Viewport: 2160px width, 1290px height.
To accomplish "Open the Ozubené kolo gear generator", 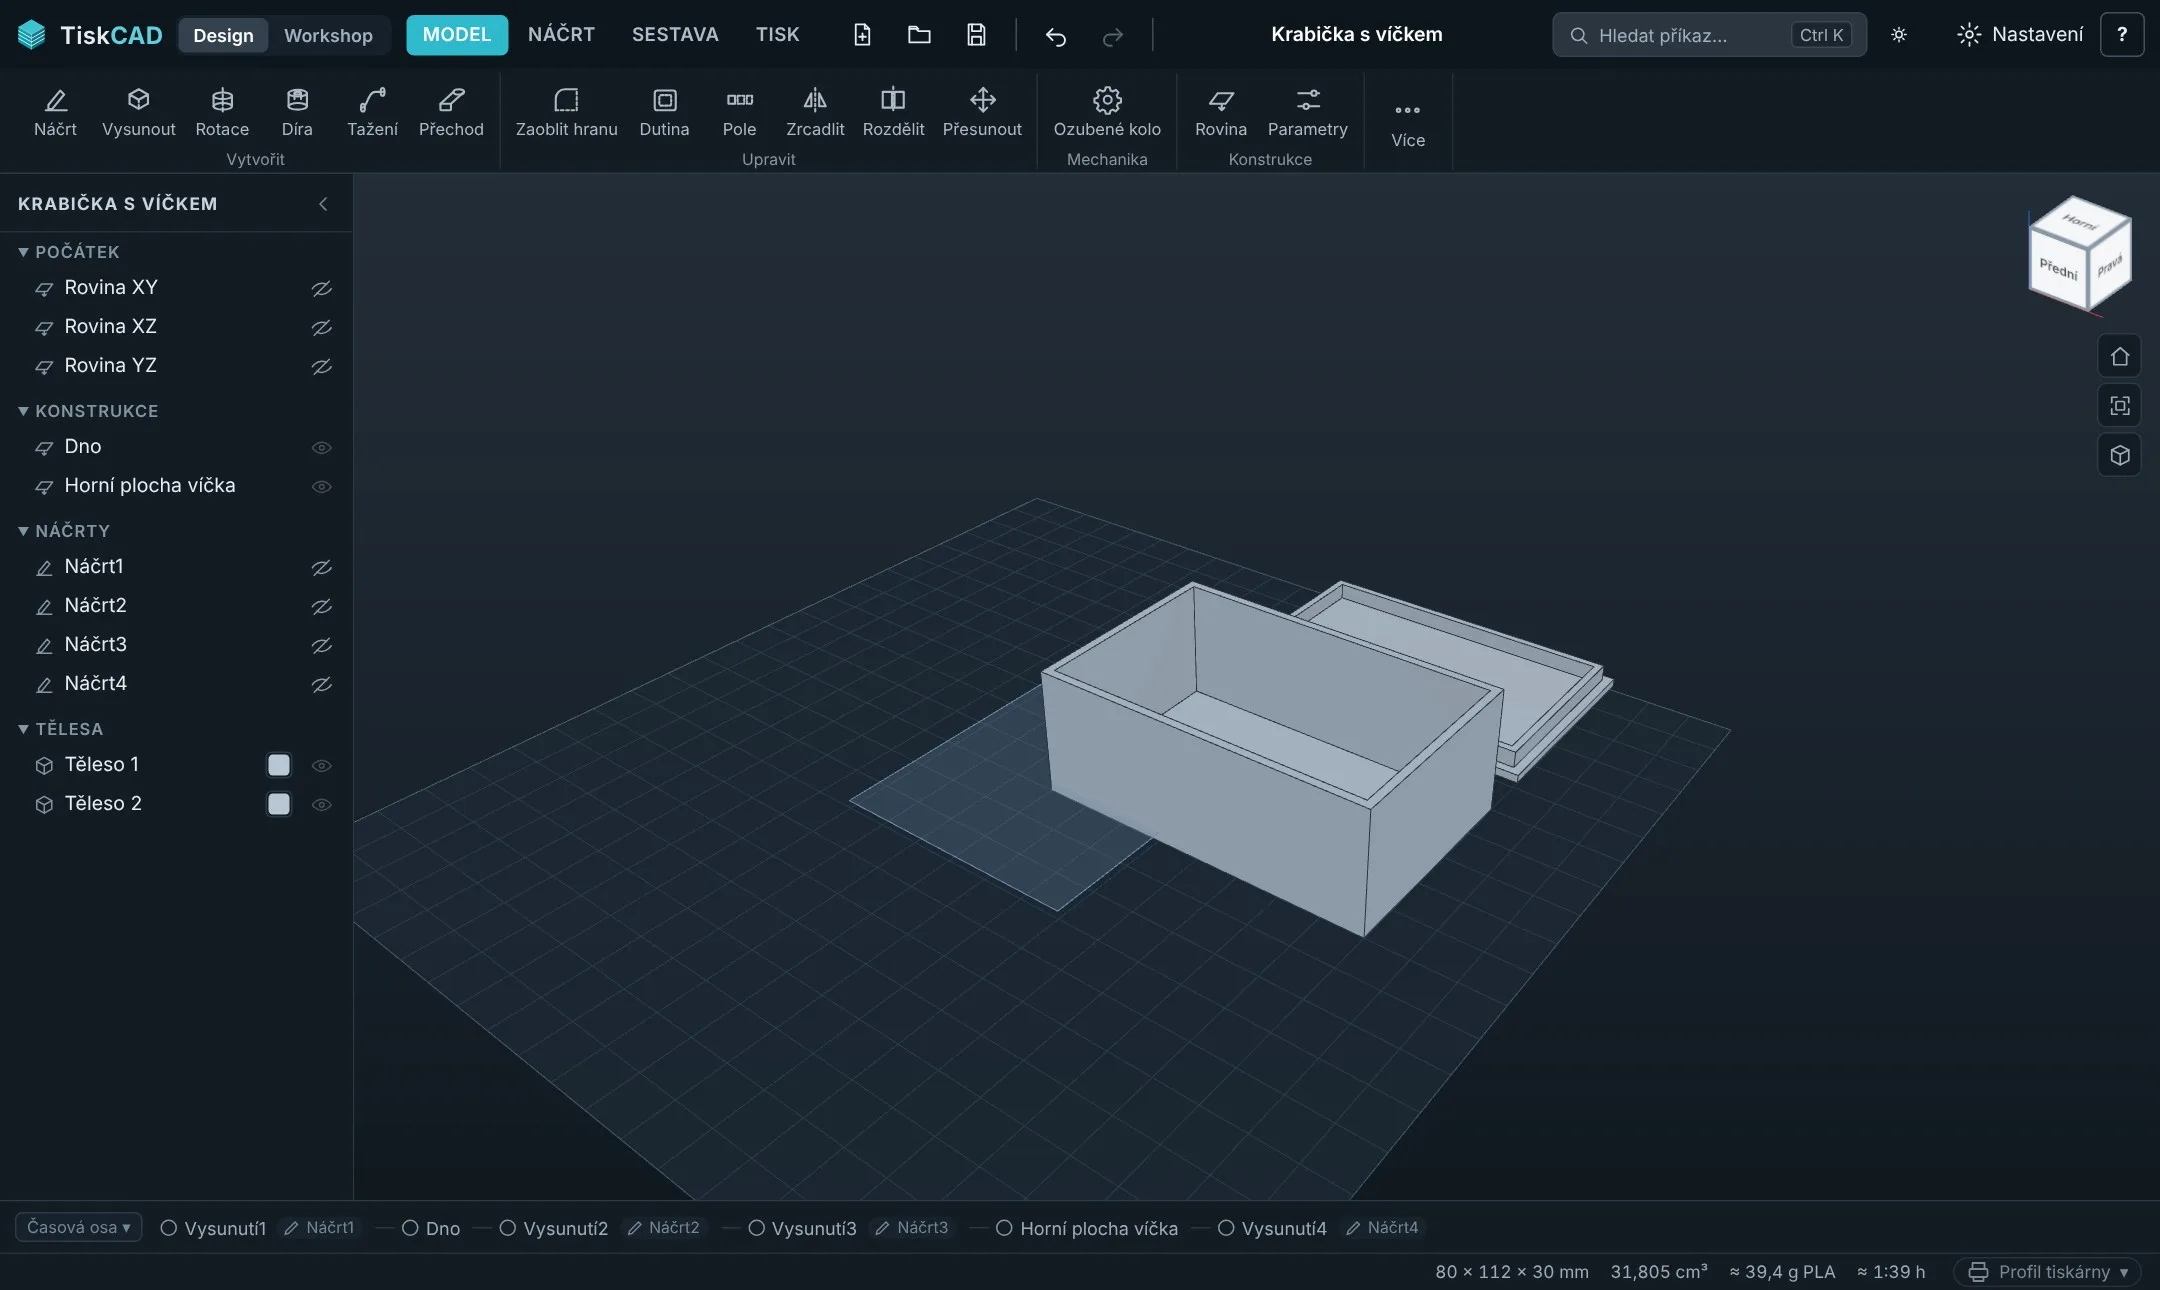I will tap(1107, 112).
